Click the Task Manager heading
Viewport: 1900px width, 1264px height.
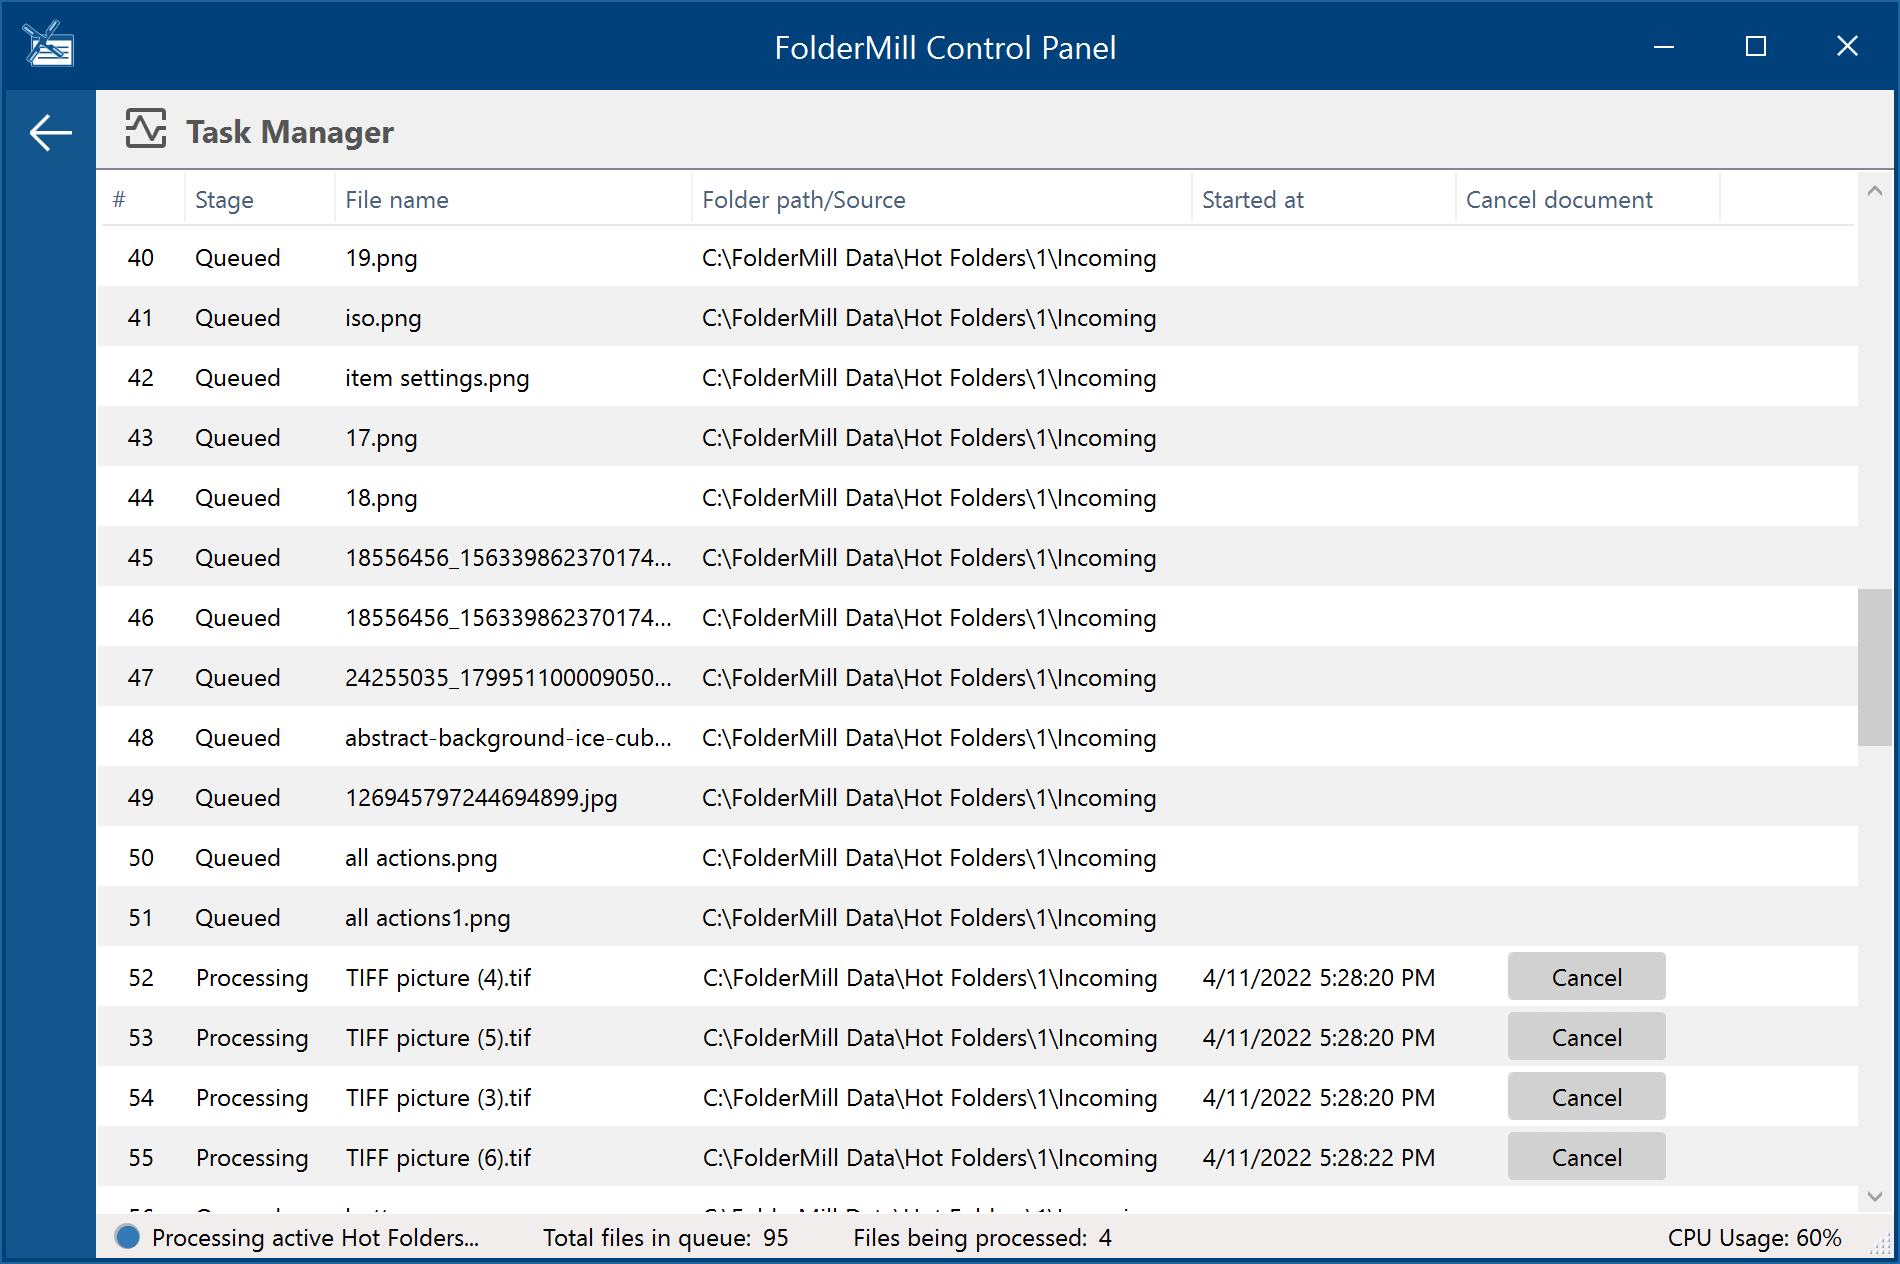pos(290,131)
